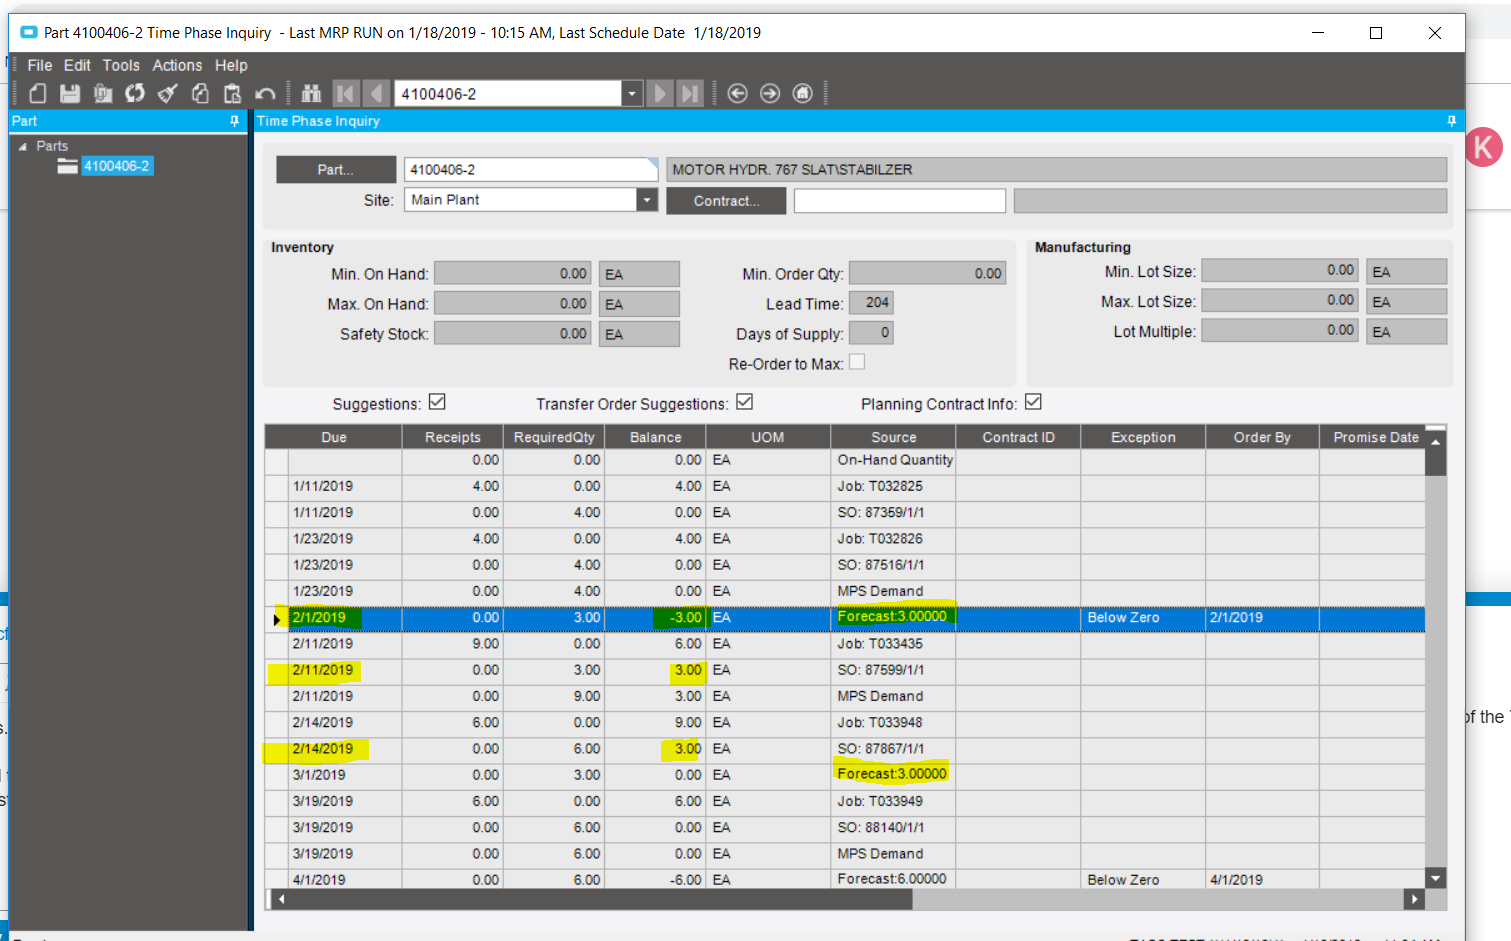Click the Back circle arrow icon
This screenshot has height=941, width=1511.
tap(737, 93)
